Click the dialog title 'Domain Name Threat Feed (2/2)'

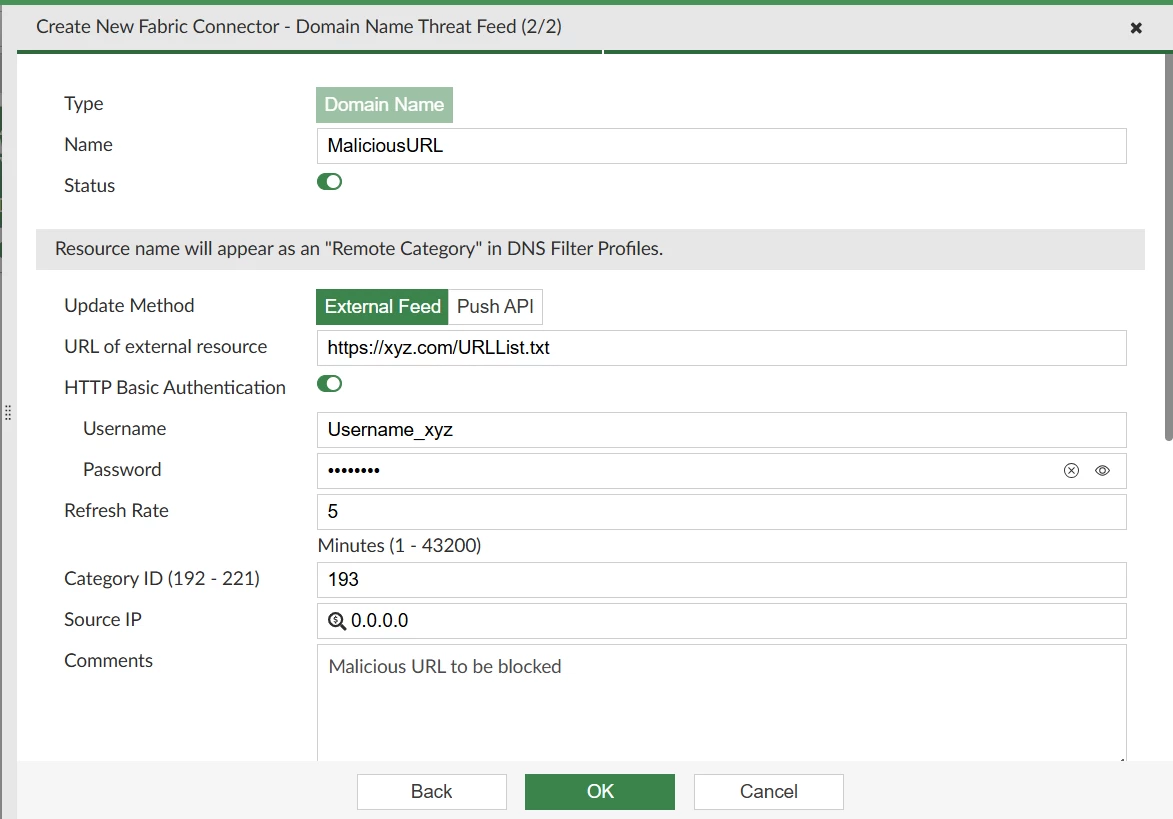pyautogui.click(x=429, y=27)
